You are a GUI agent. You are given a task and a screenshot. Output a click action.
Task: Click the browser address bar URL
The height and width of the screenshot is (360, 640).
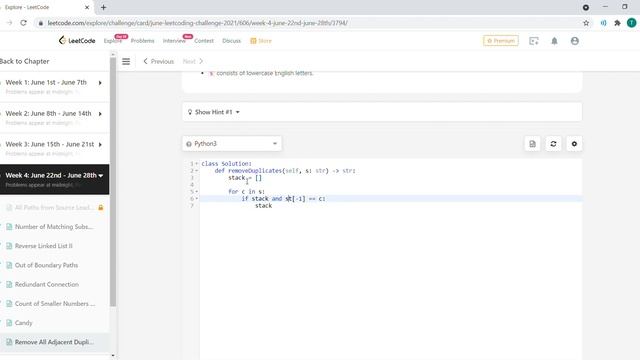click(198, 23)
